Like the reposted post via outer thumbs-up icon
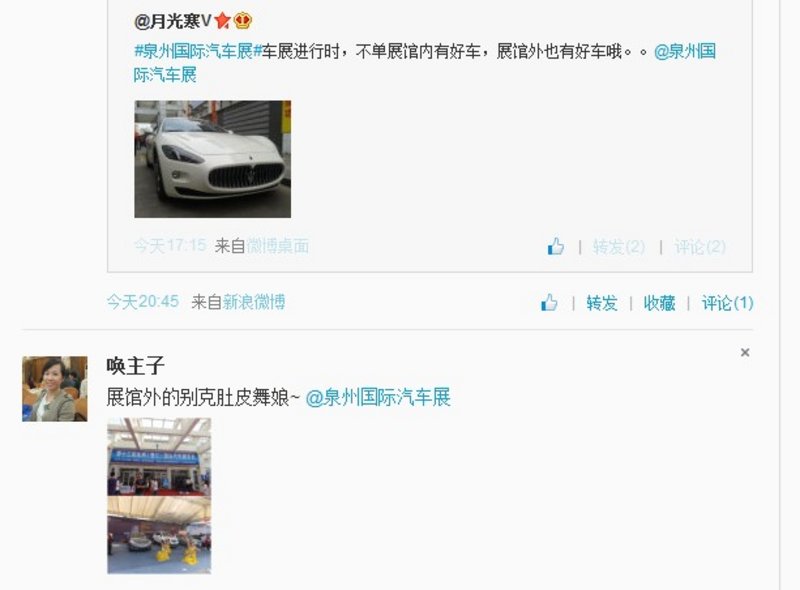Screen dimensions: 800x590 [549, 302]
